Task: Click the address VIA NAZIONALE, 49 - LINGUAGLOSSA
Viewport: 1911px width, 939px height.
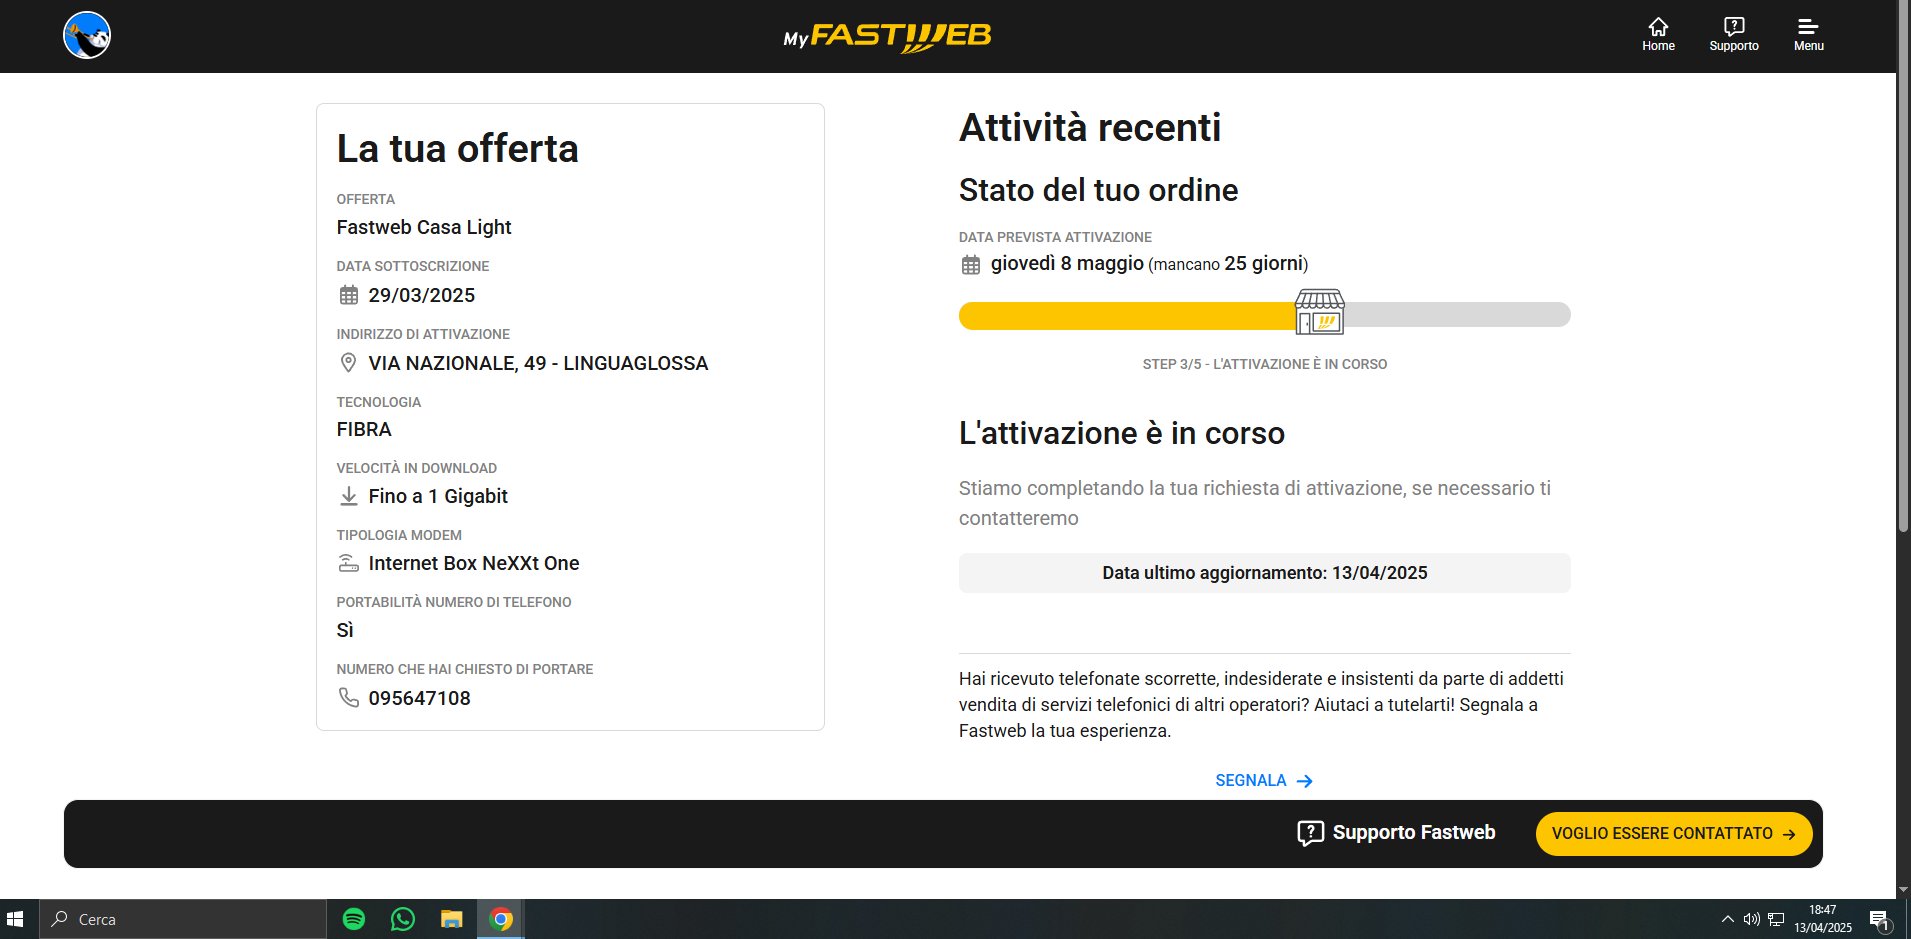Action: point(538,363)
